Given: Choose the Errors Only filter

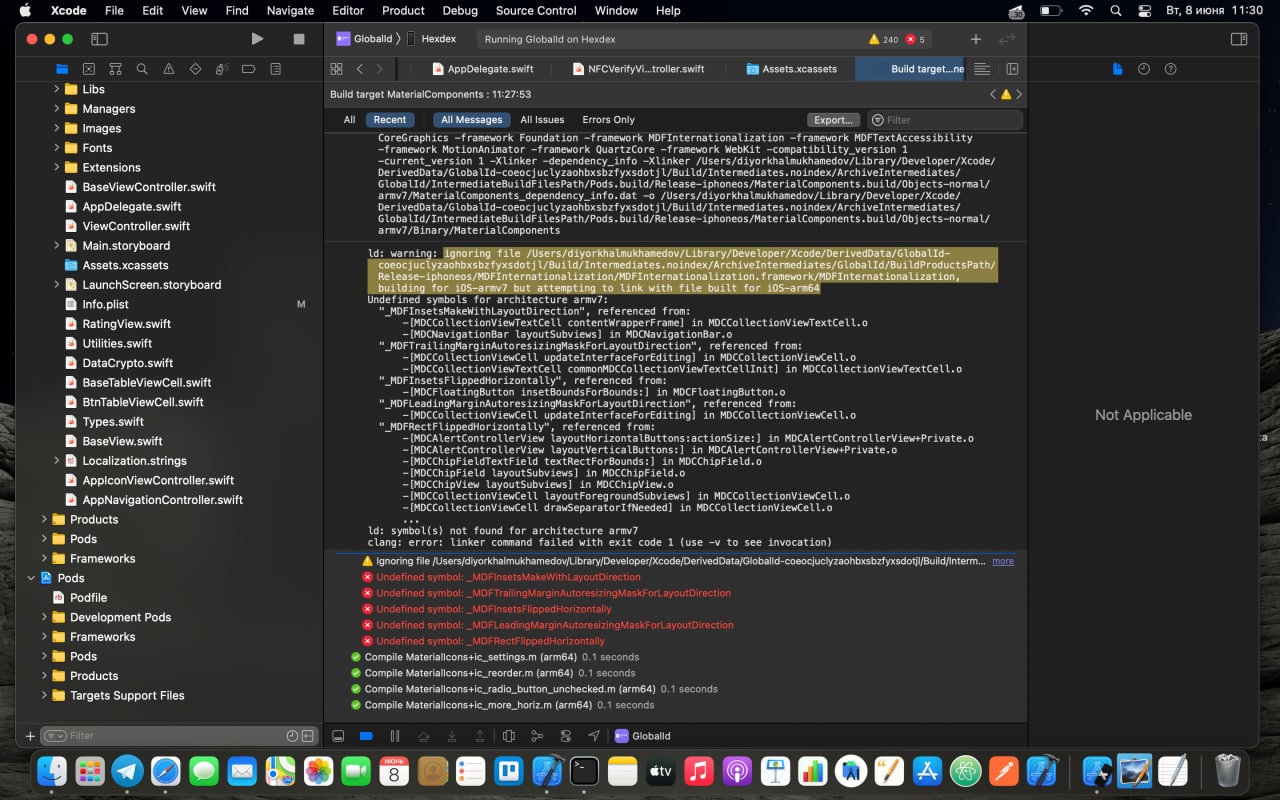Looking at the screenshot, I should (x=608, y=120).
